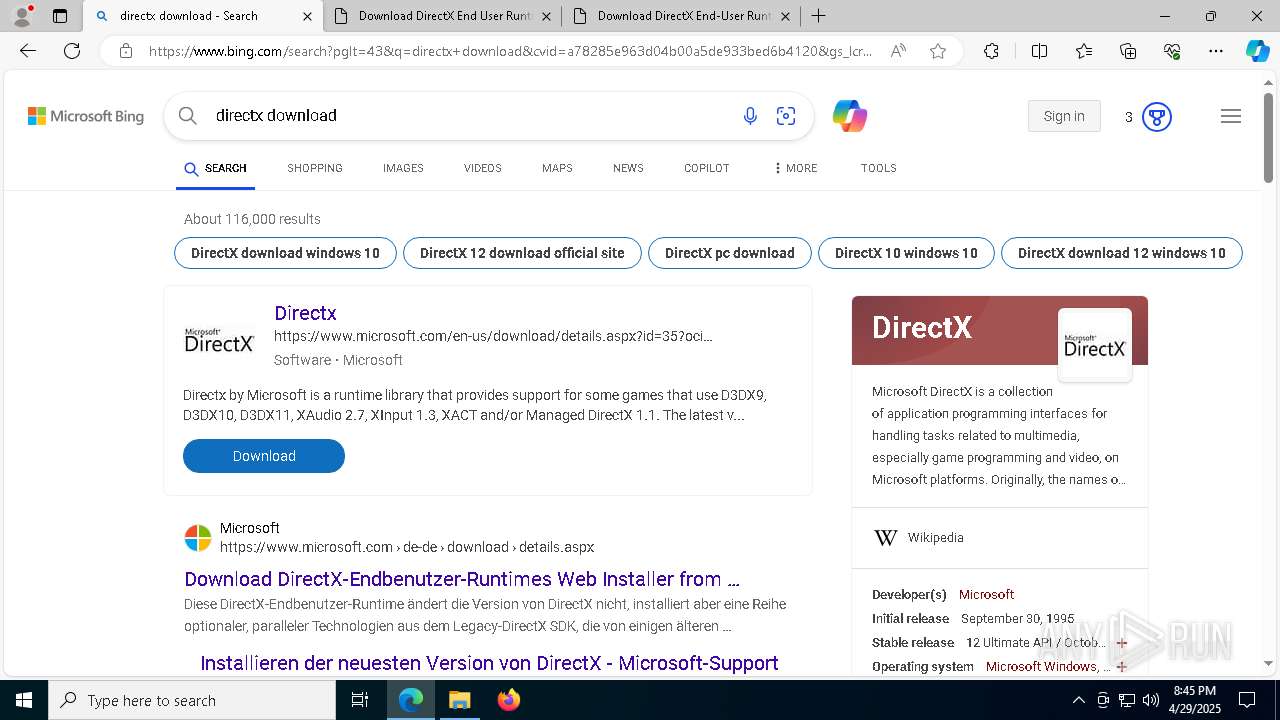Open a new tab with plus icon
1280x720 pixels.
point(818,16)
